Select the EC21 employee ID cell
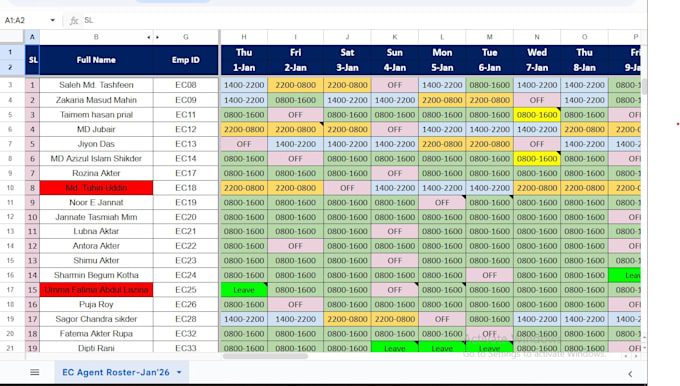This screenshot has height=386, width=680. click(186, 231)
